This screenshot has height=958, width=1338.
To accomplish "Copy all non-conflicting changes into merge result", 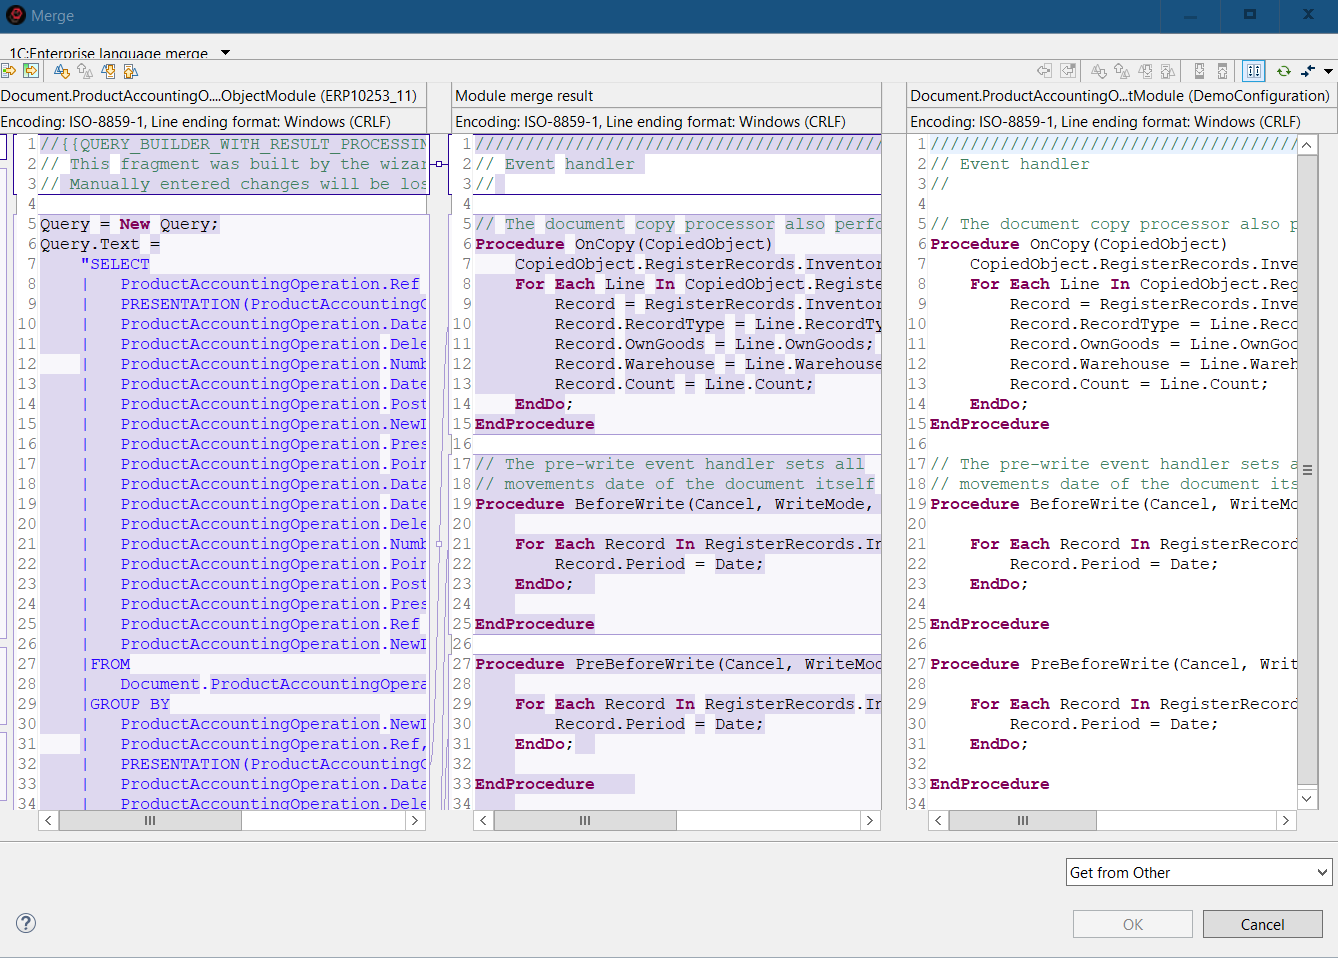I will (31, 71).
